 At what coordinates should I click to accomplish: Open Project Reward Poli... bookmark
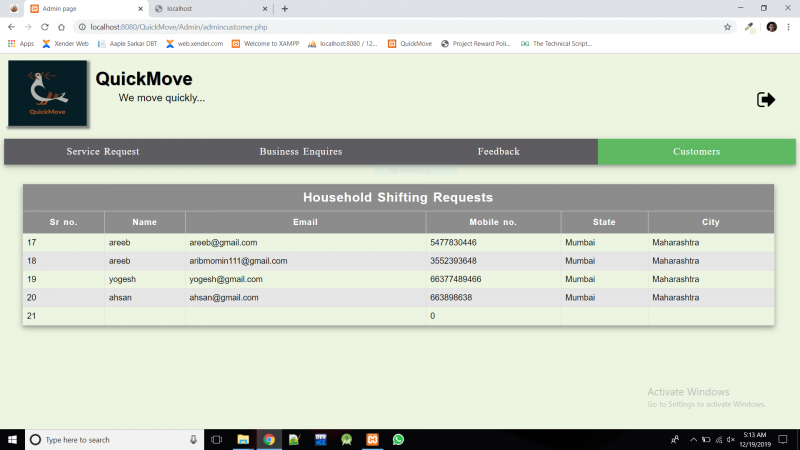tap(476, 44)
